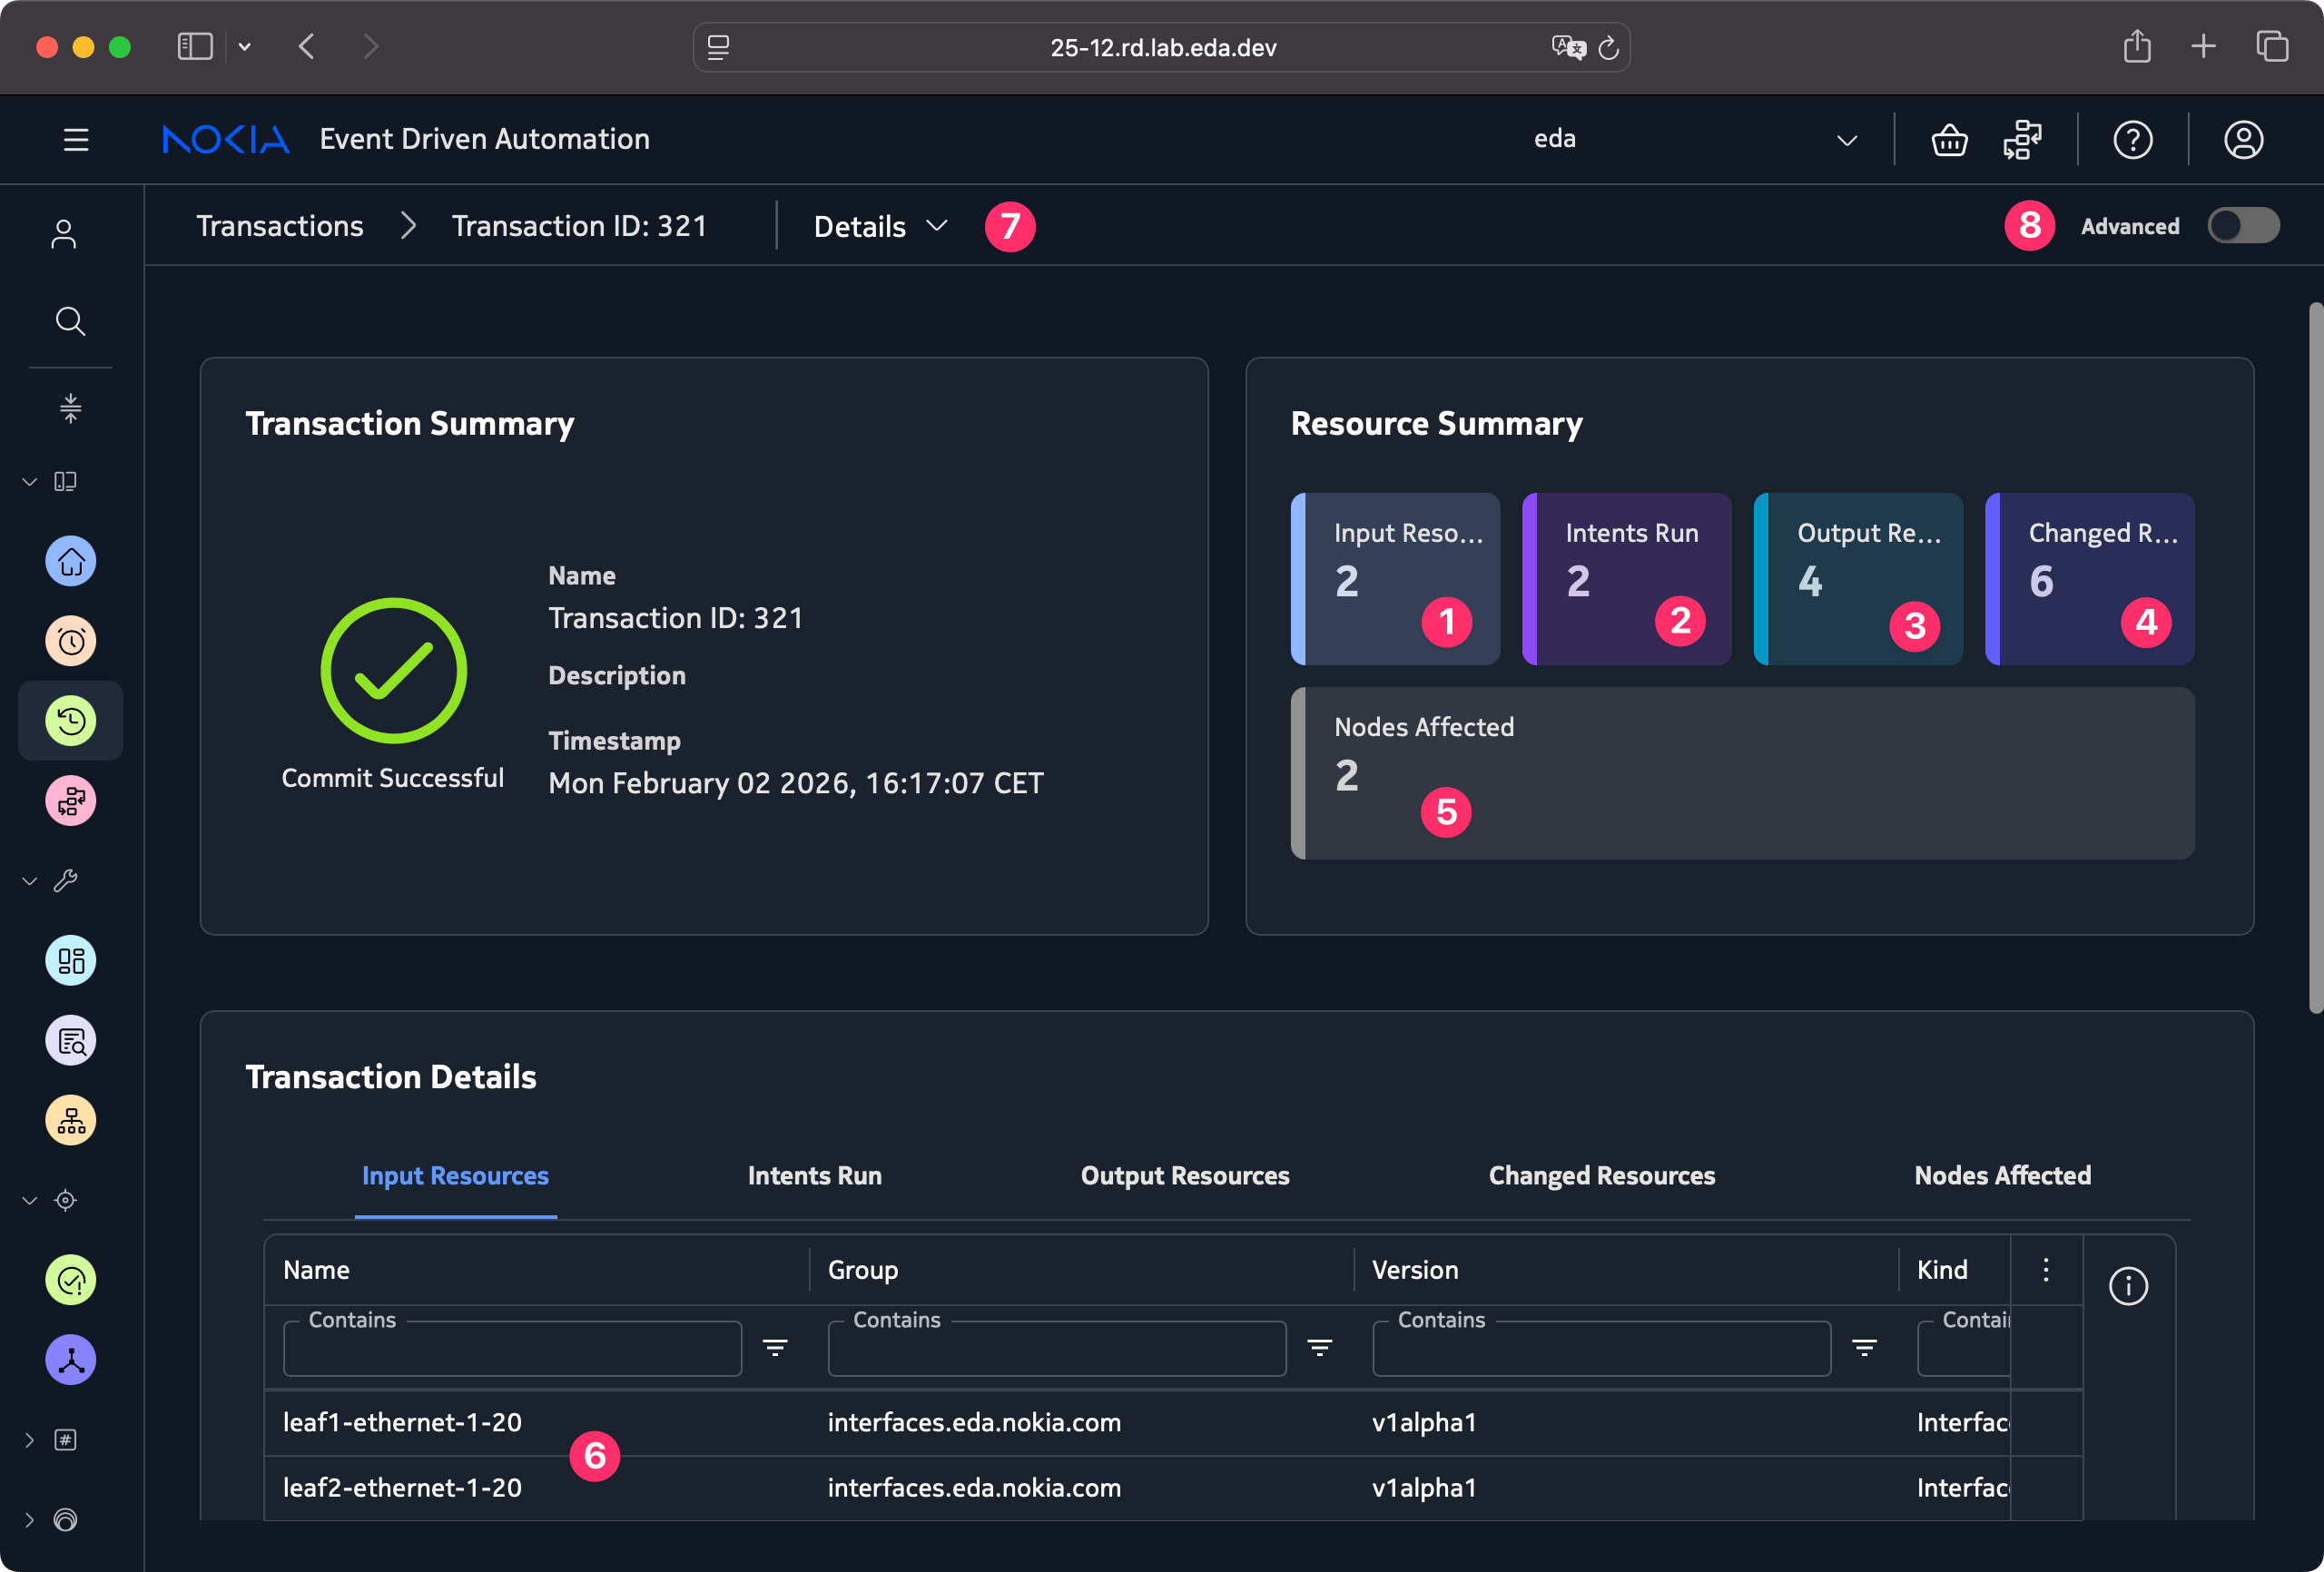Expand the eda namespace selector
The image size is (2324, 1572).
coord(1846,140)
